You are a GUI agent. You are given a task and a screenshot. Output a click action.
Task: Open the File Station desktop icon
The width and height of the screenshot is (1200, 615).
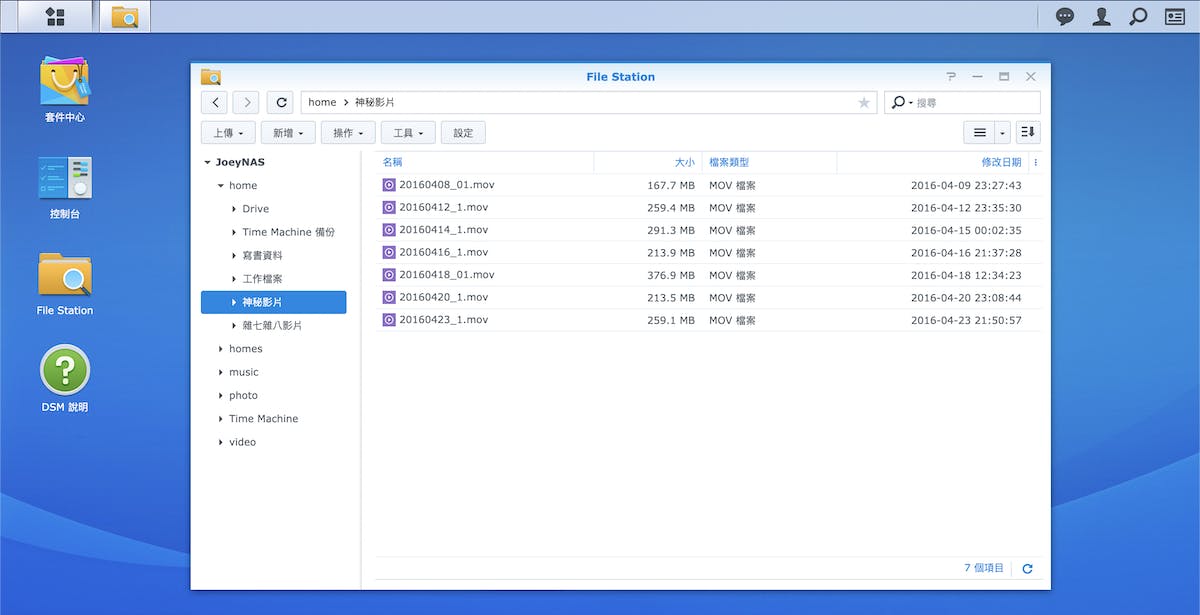coord(65,284)
